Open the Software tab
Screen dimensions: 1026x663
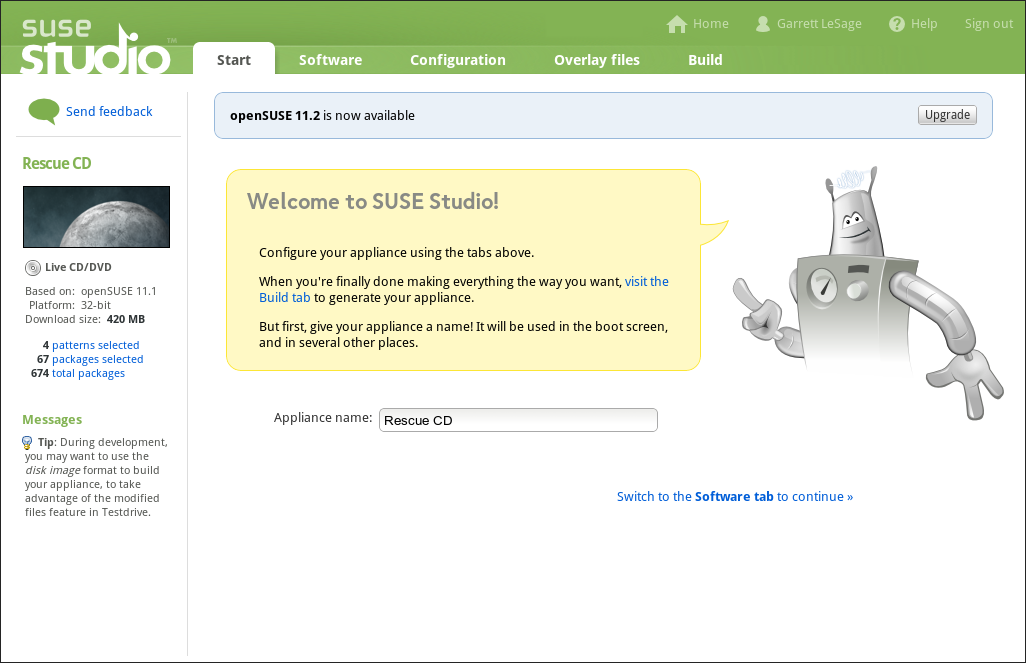pyautogui.click(x=330, y=60)
